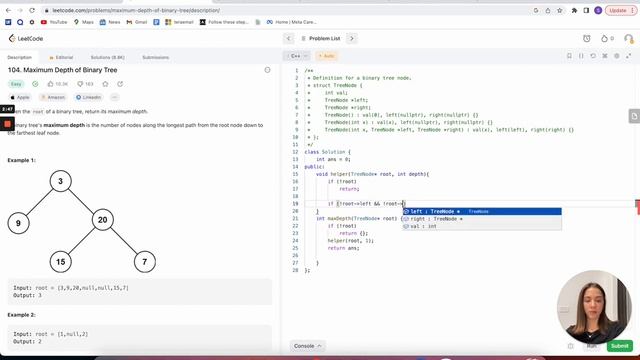Open the Submissions tab
Screen dimensions: 640x360
(156, 57)
